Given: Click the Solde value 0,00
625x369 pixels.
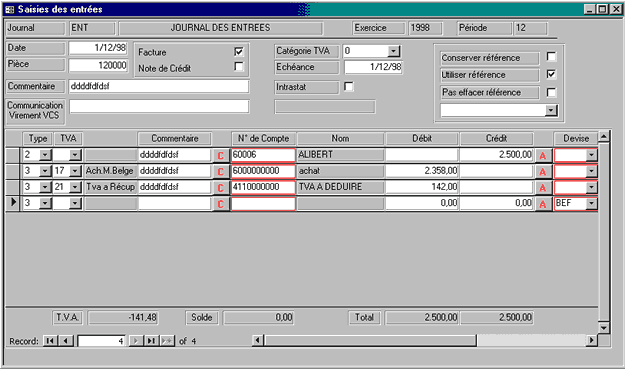Looking at the screenshot, I should tap(258, 318).
